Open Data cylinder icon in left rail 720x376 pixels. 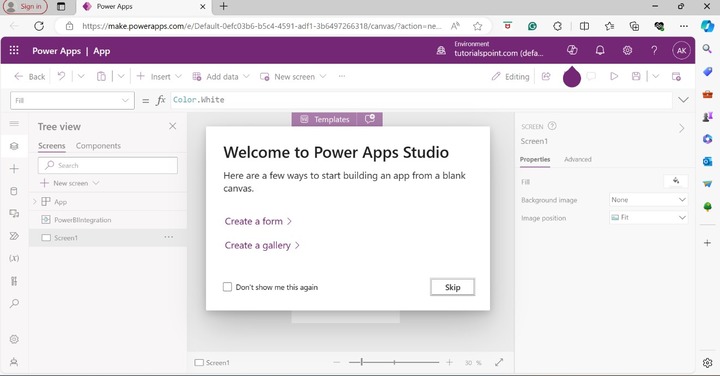(14, 191)
